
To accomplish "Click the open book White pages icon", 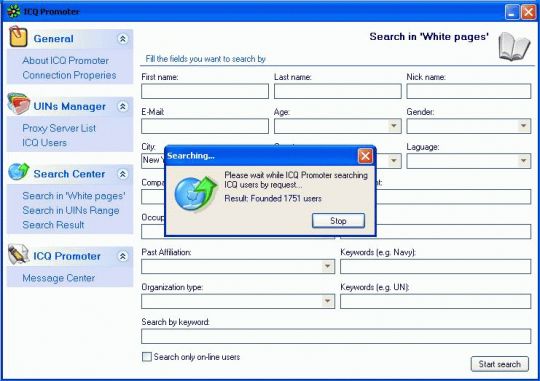I will pyautogui.click(x=514, y=46).
